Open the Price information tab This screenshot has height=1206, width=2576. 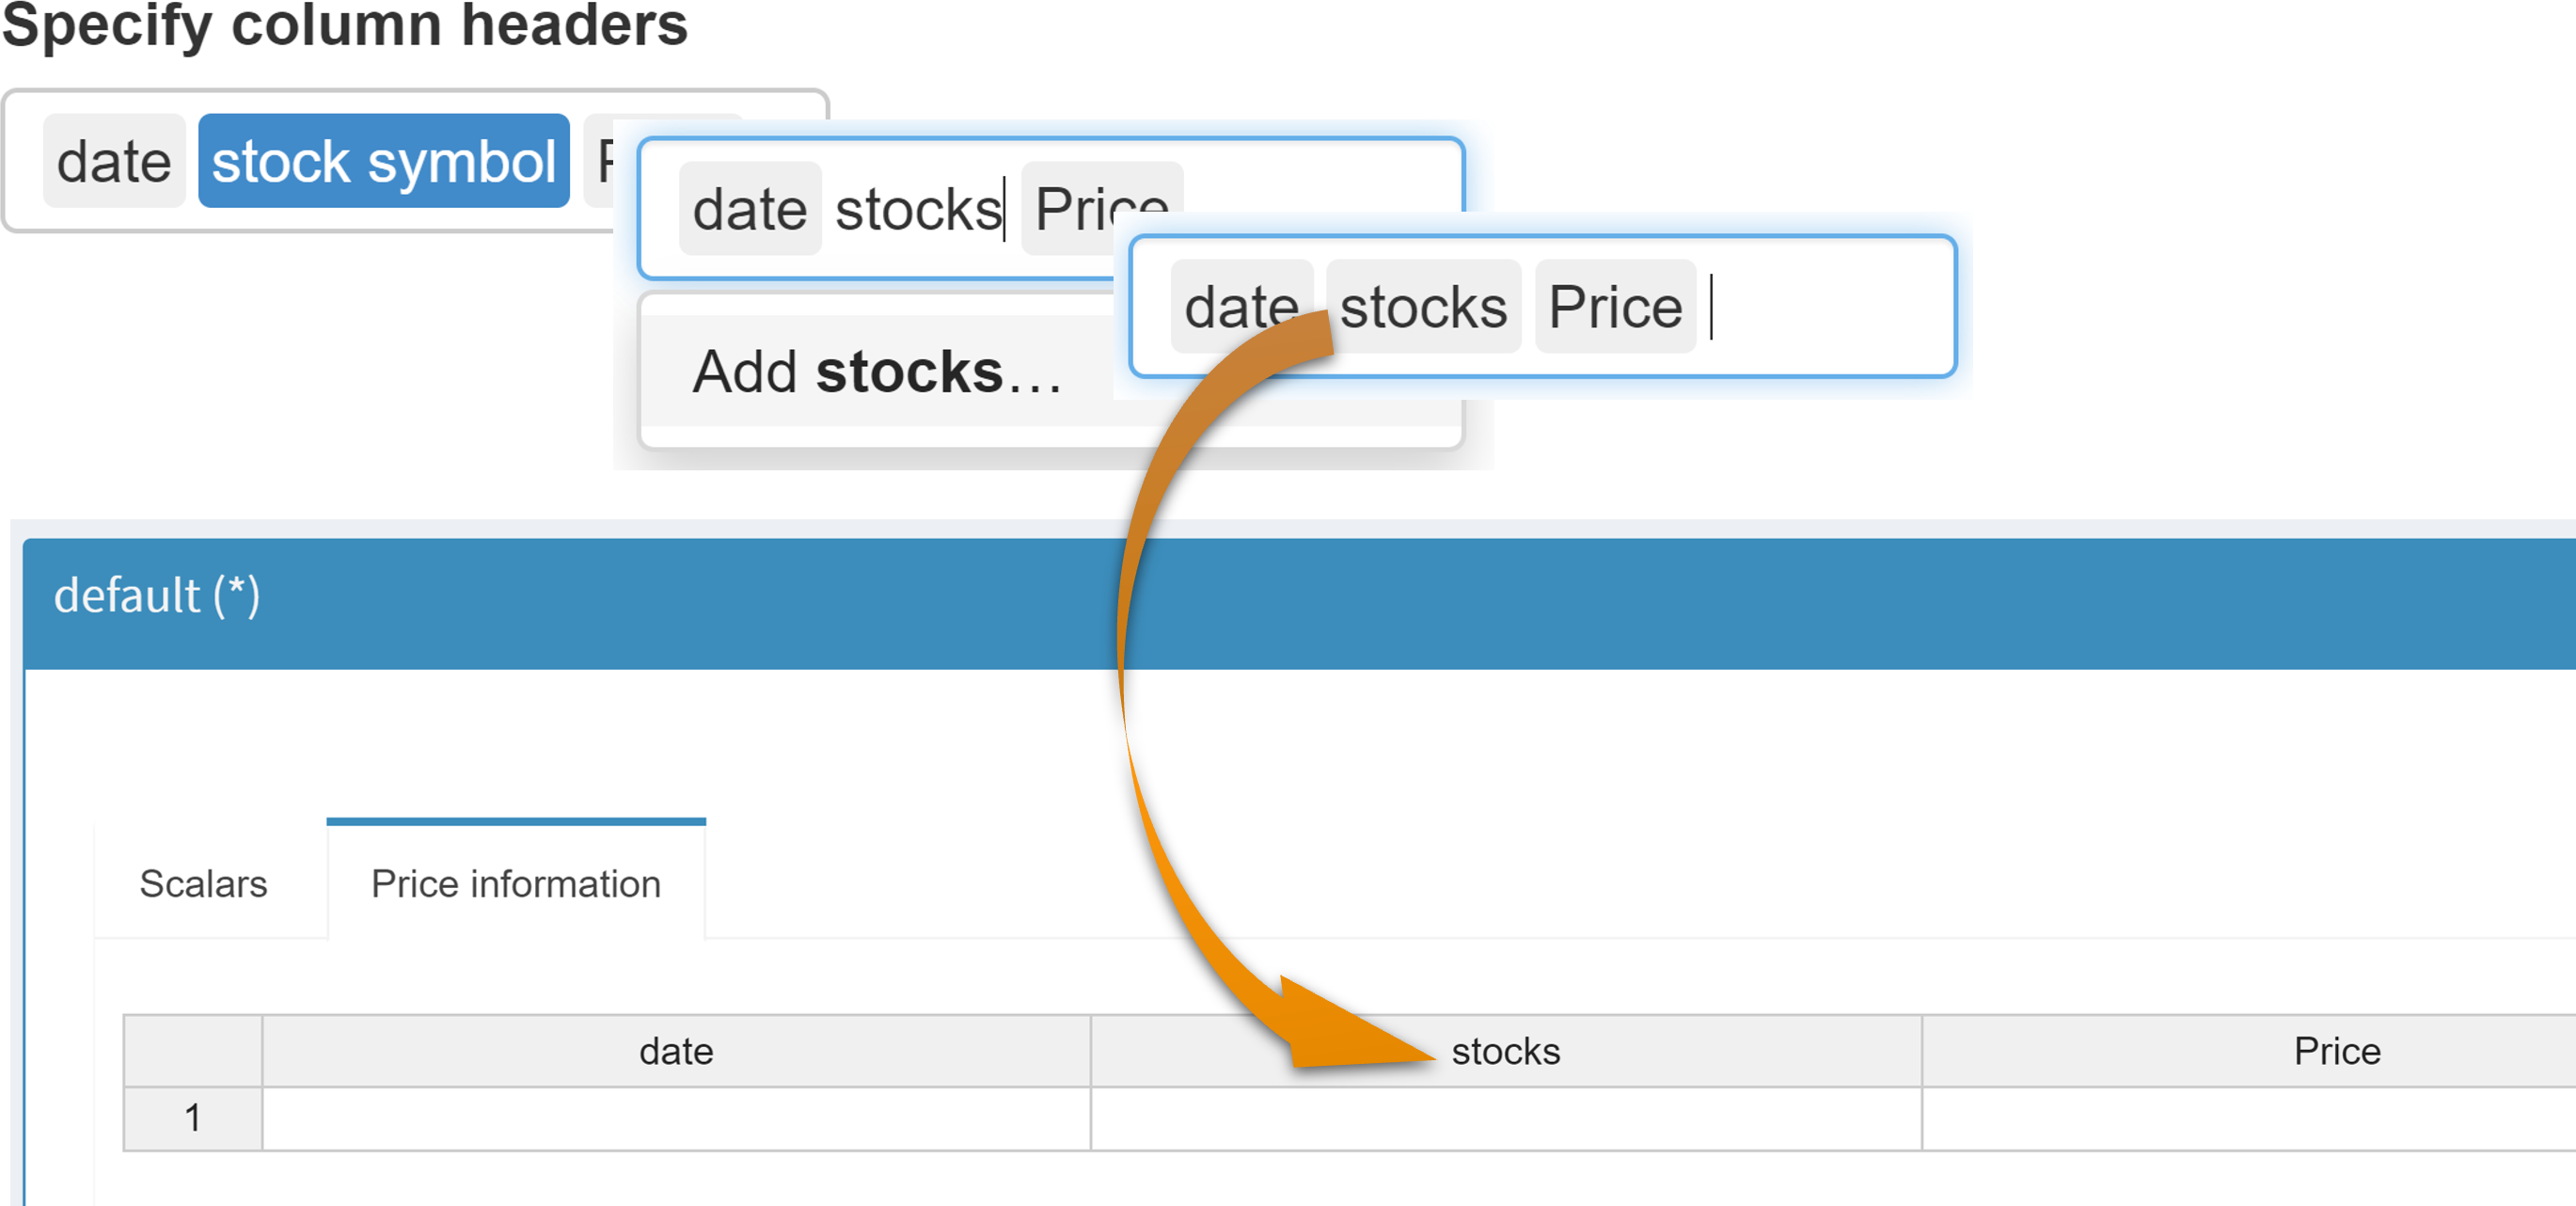pos(516,884)
